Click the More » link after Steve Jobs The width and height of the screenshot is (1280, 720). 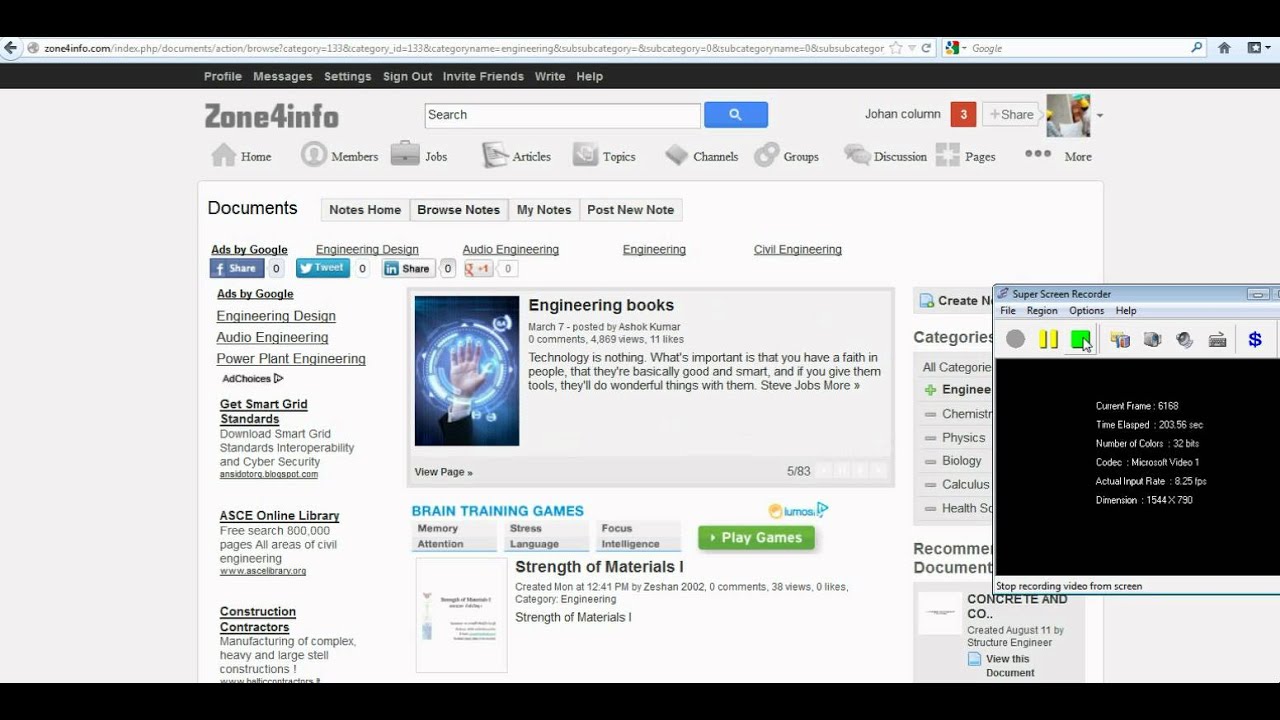(x=841, y=385)
